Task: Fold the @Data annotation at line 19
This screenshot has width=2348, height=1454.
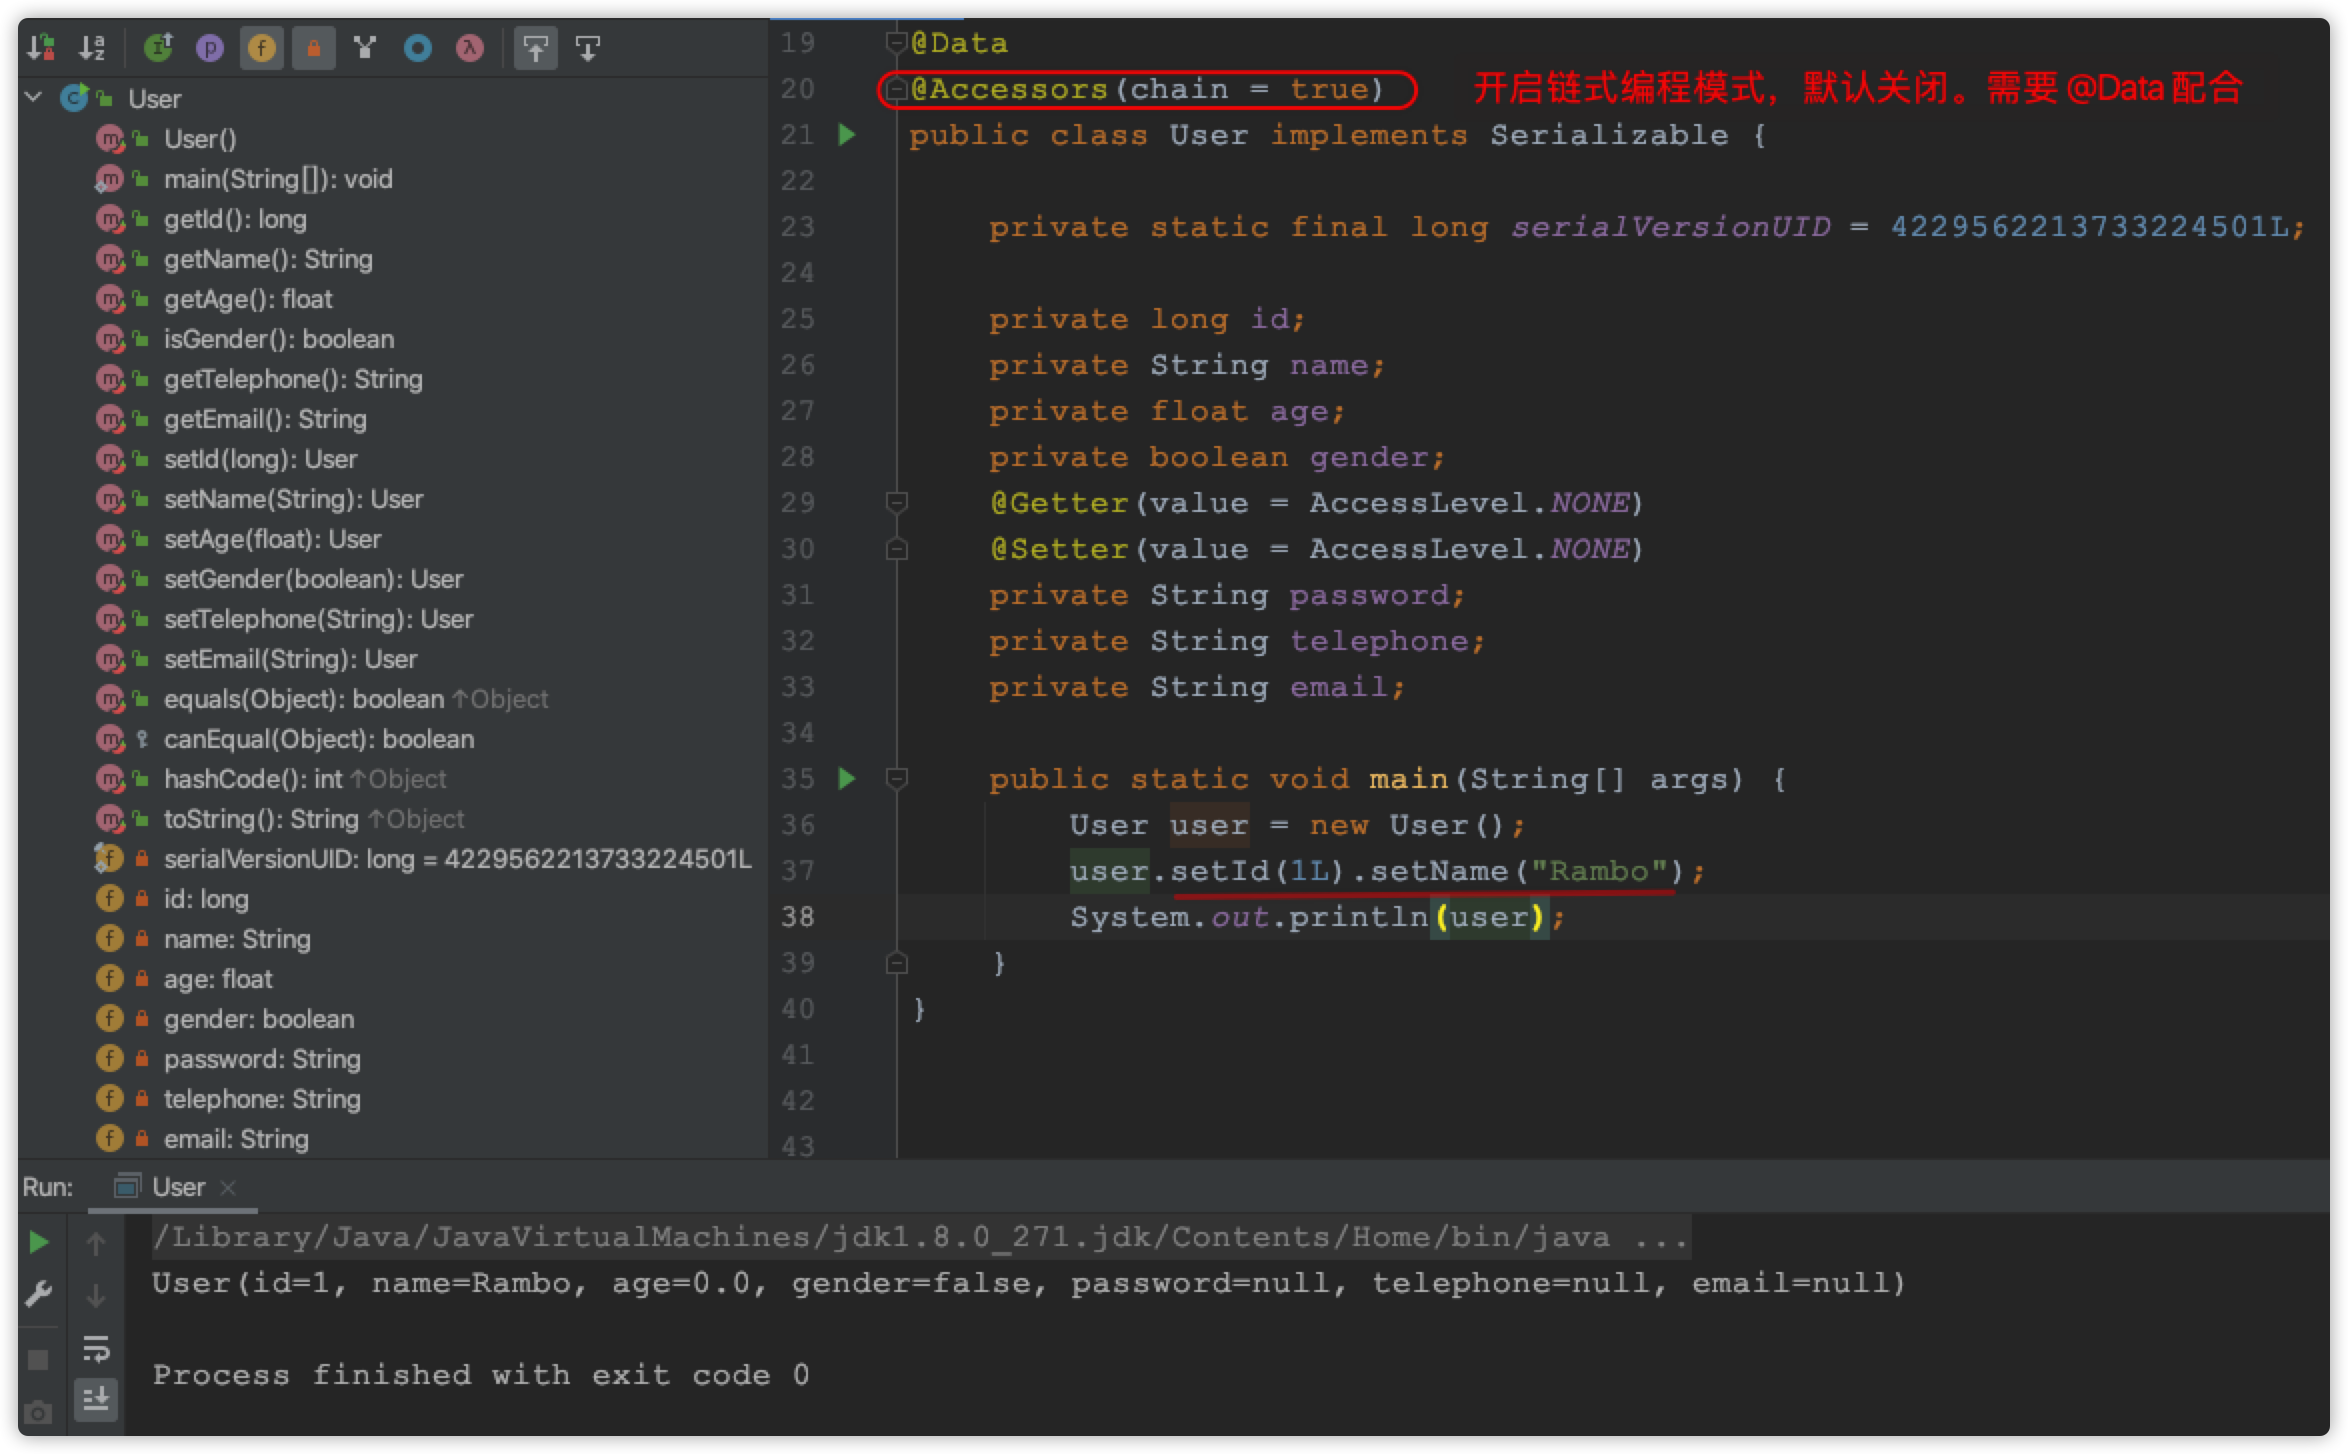Action: tap(896, 43)
